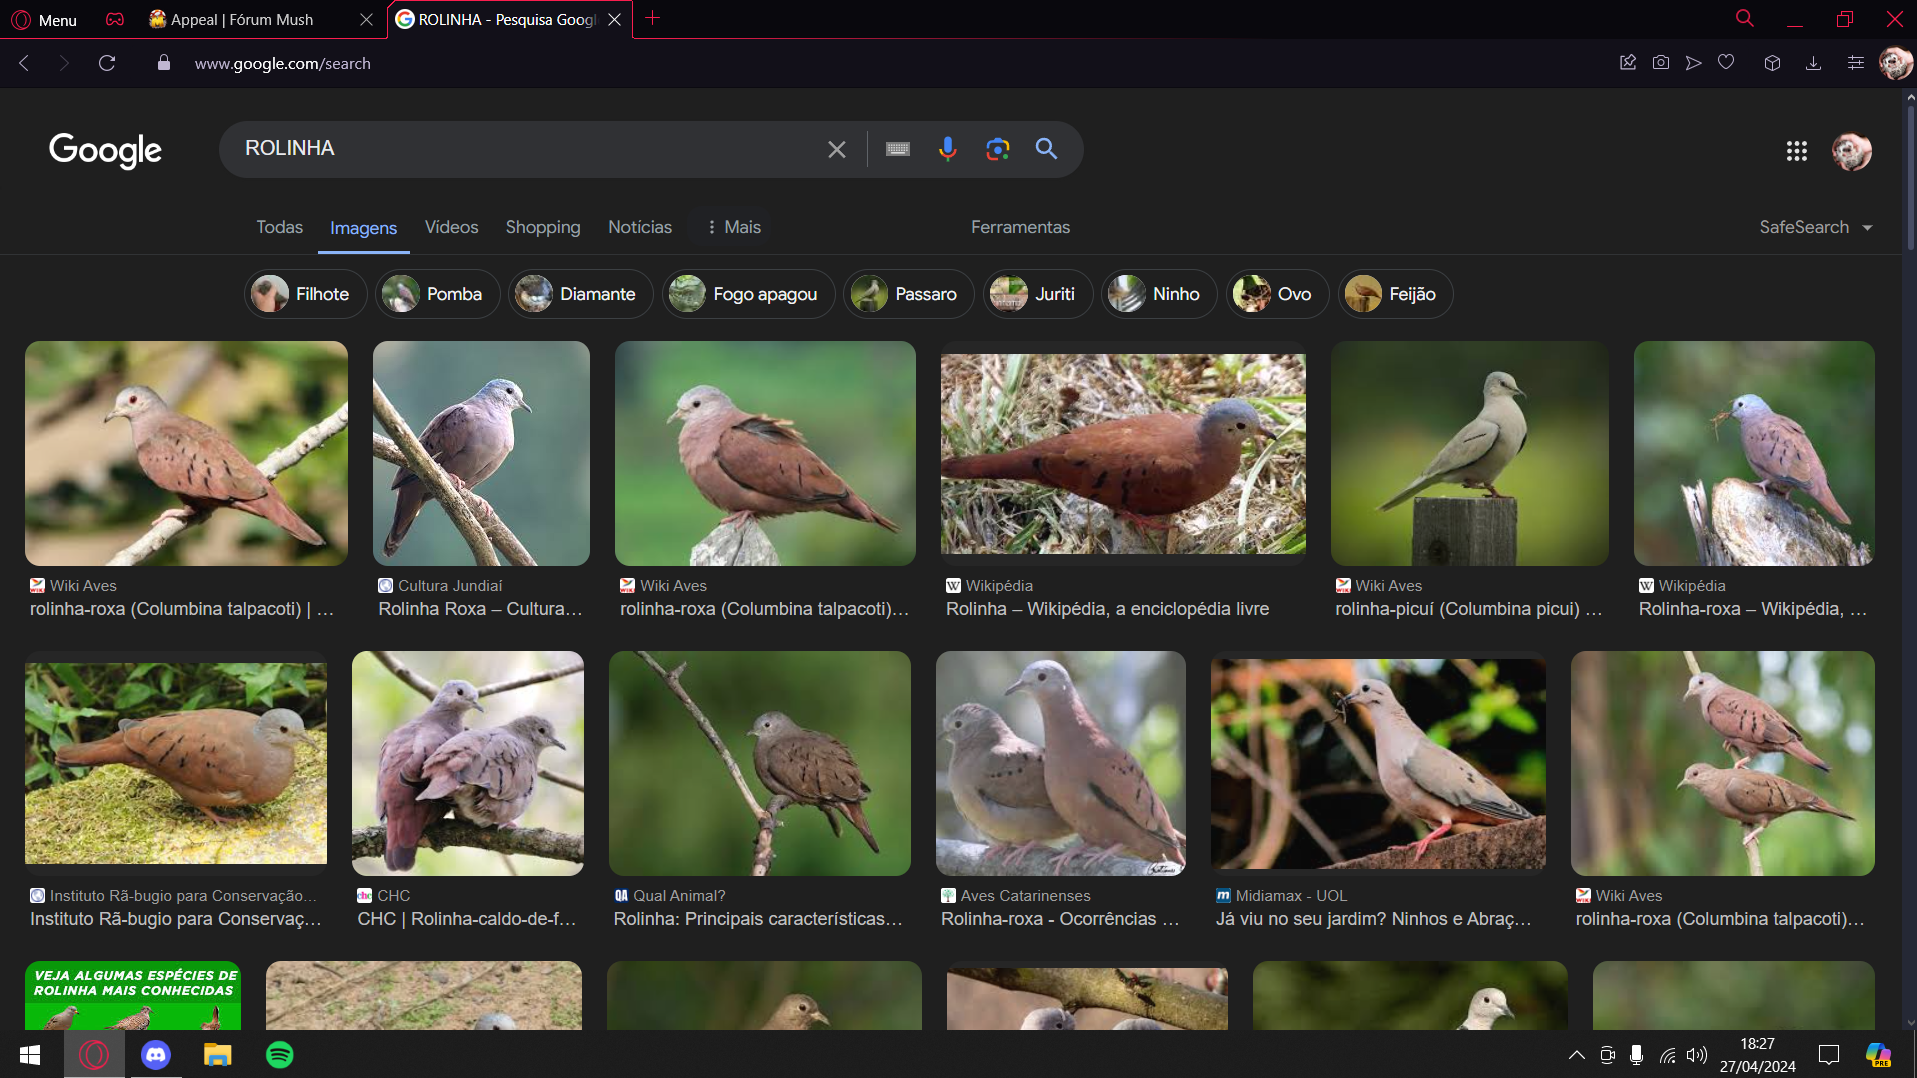Open Easy Setup sliders icon
Viewport: 1917px width, 1078px height.
(1855, 63)
